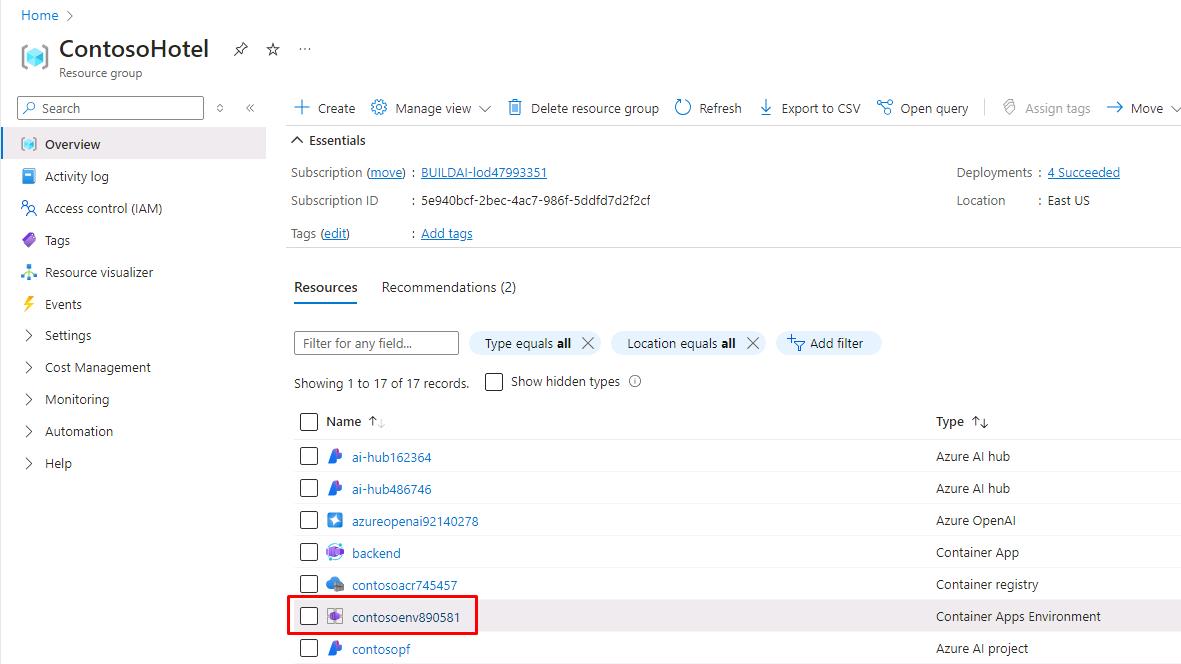This screenshot has width=1181, height=664.
Task: Remove the Type equals all filter
Action: click(588, 343)
